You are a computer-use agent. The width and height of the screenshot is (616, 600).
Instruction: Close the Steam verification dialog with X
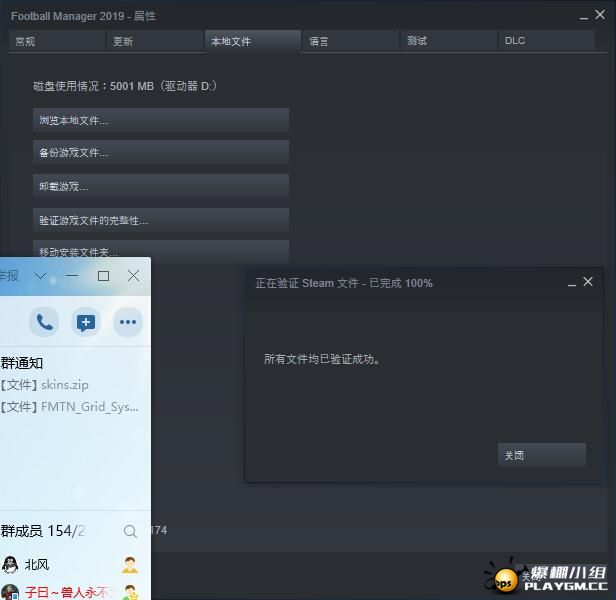coord(588,281)
